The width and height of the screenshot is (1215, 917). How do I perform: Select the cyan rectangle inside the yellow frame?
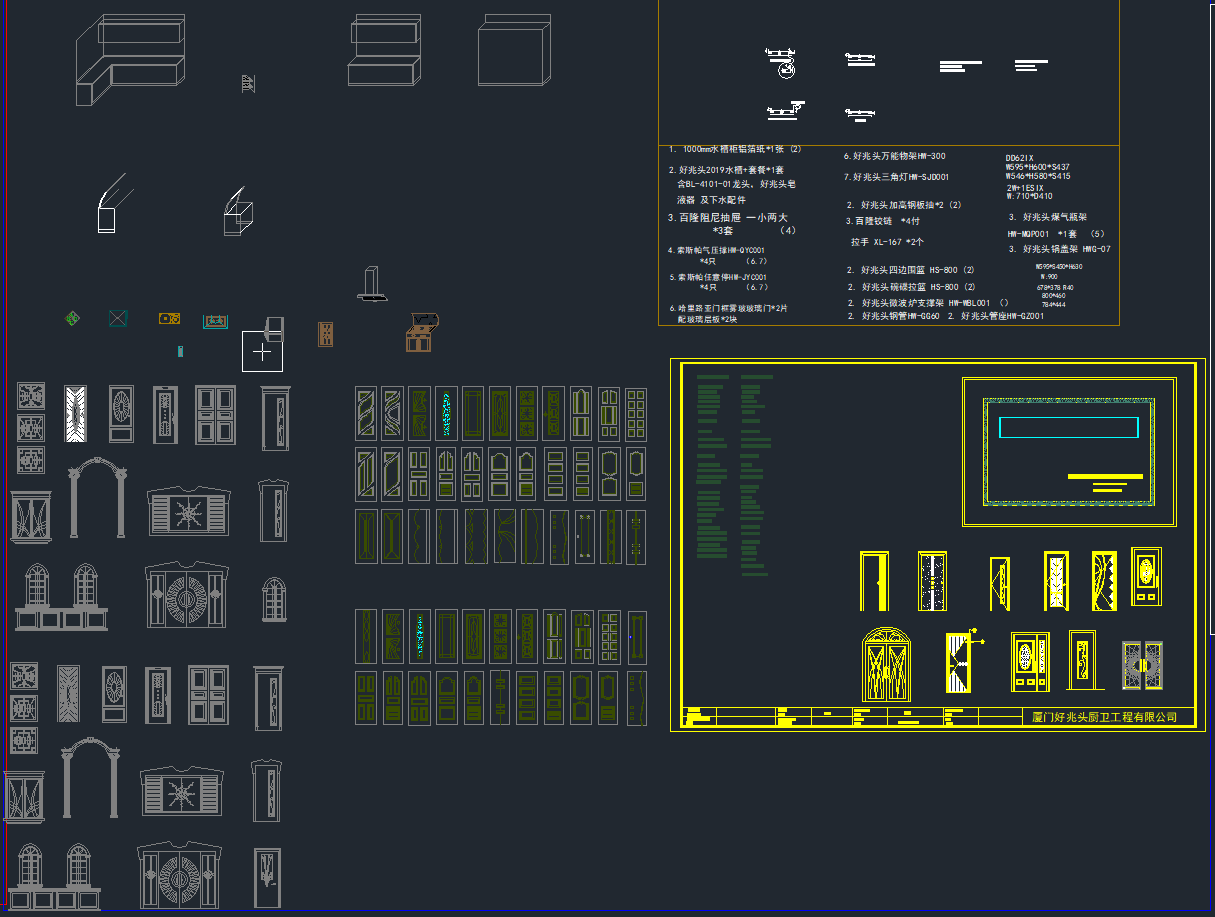[1068, 427]
